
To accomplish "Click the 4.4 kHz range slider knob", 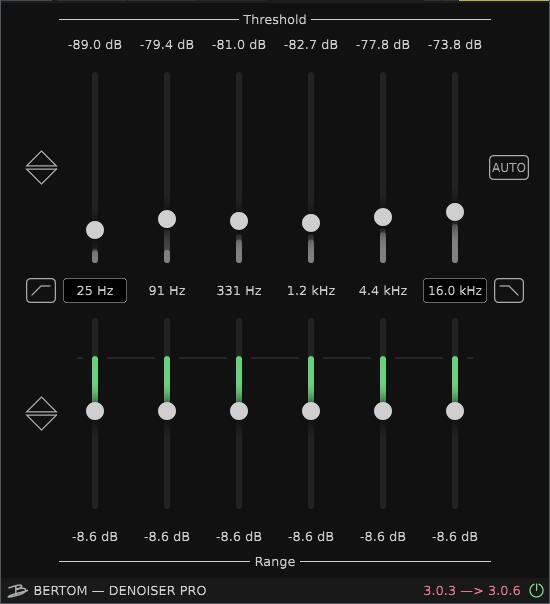I will point(383,411).
